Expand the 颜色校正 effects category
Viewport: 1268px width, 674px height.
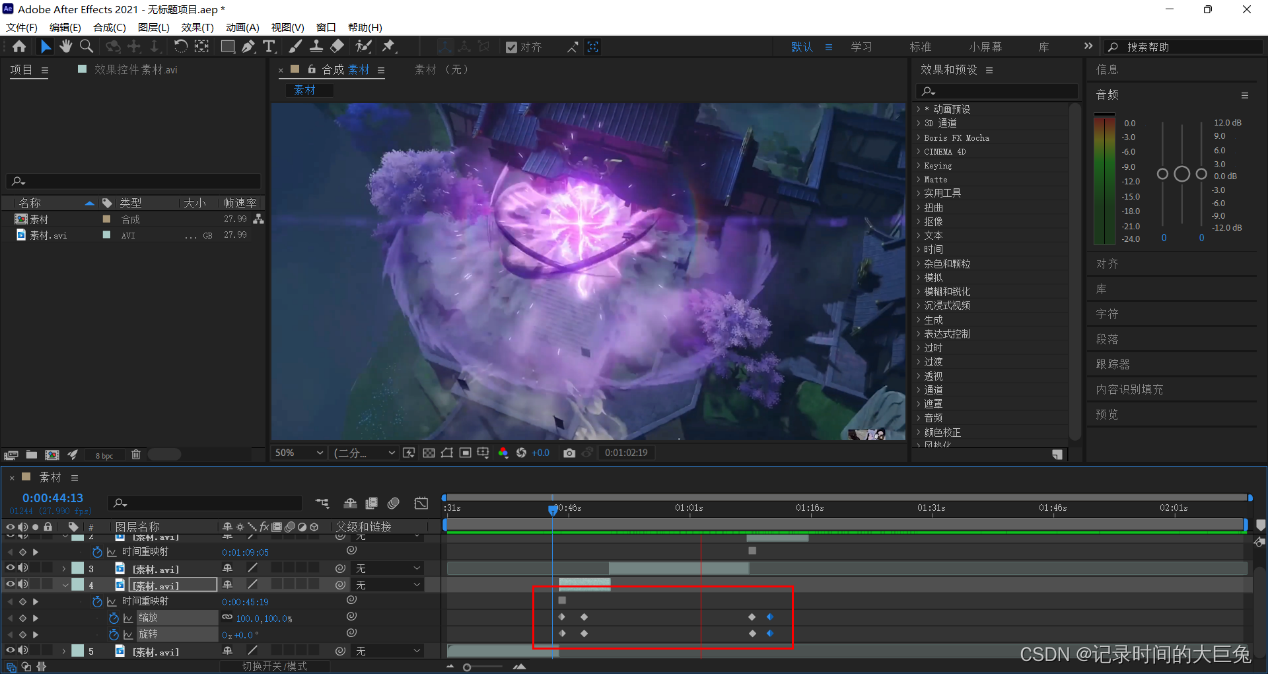pos(918,432)
